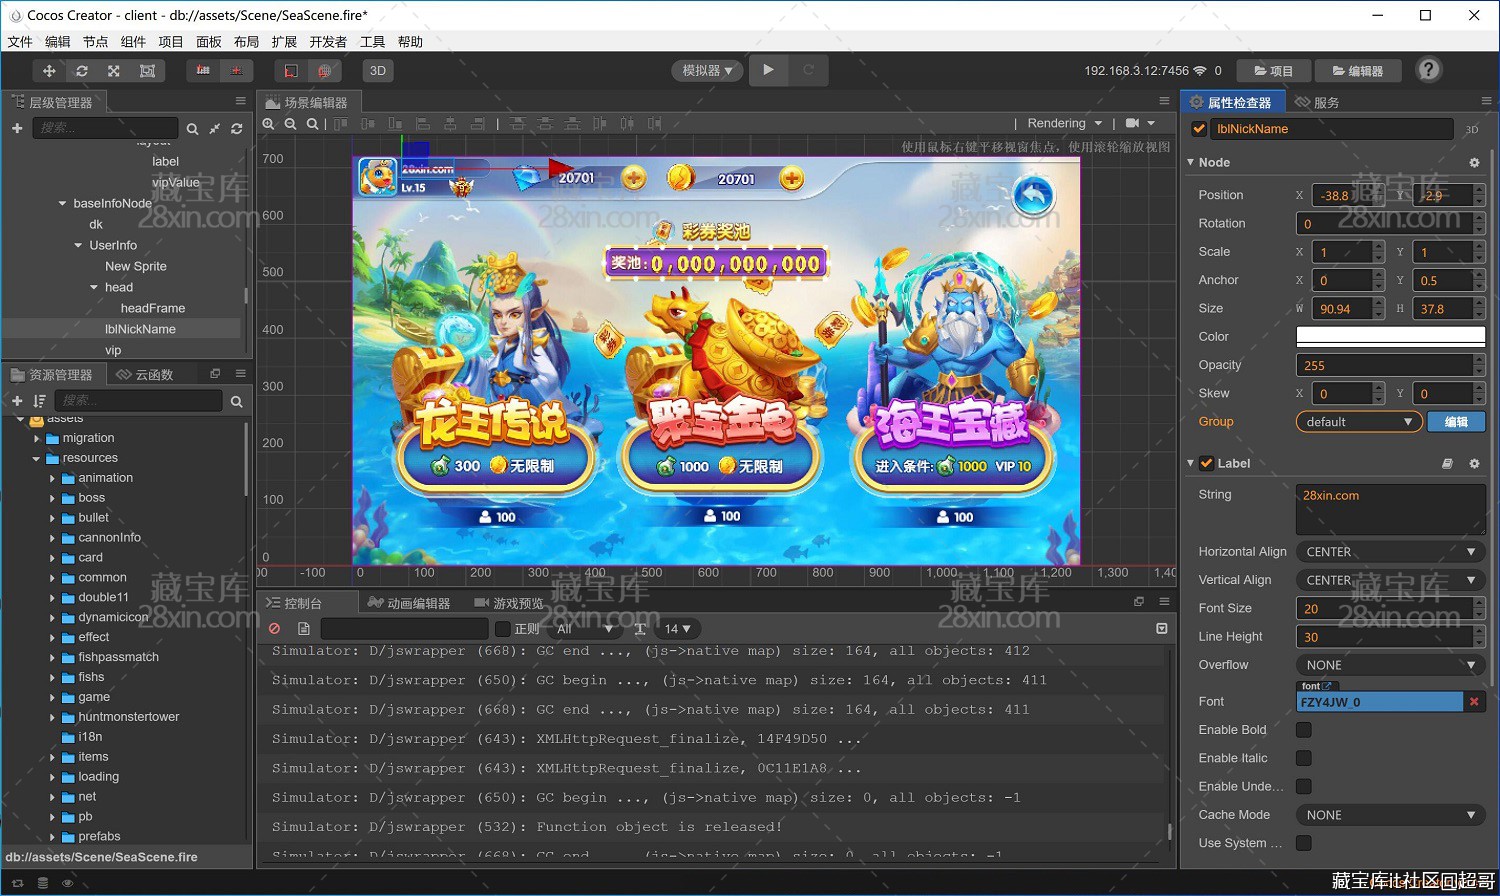
Task: Align selected nodes to left
Action: pyautogui.click(x=423, y=124)
